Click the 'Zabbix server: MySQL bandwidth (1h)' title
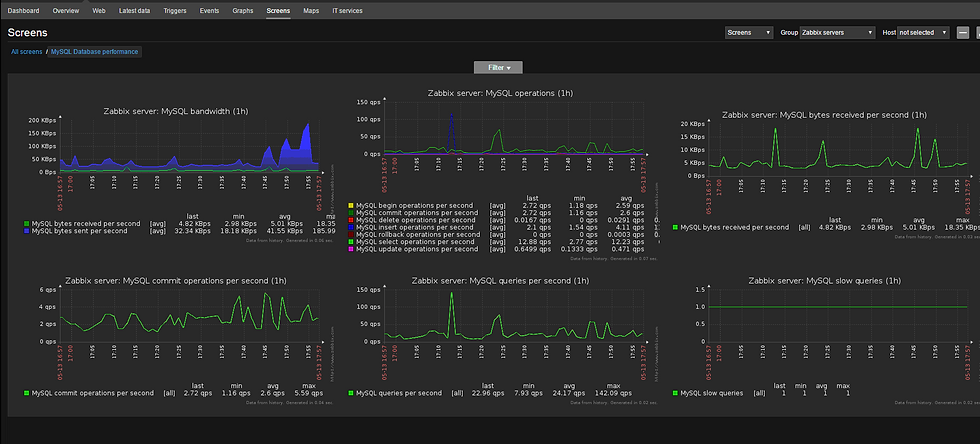 tap(176, 111)
